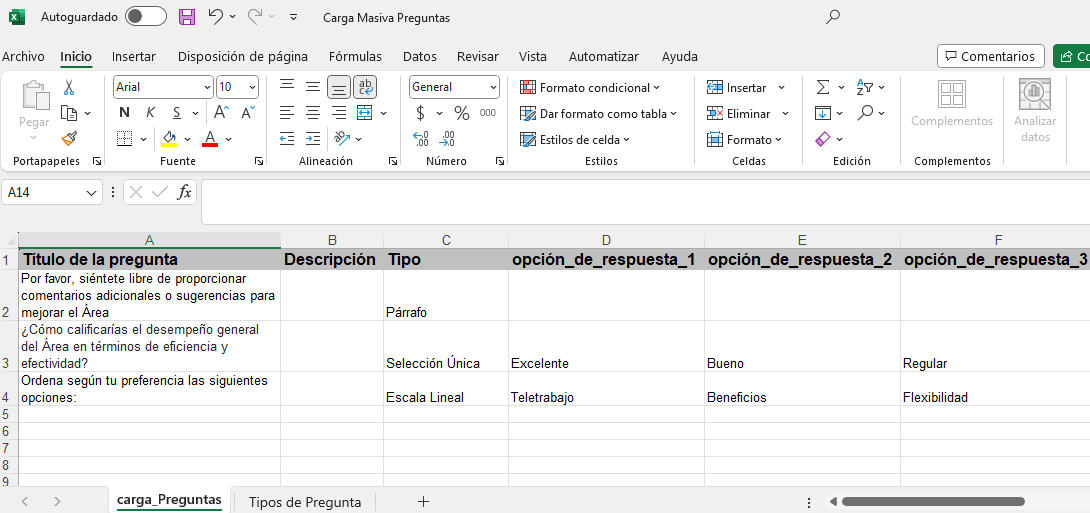
Task: Click the Merge and Center icon
Action: point(364,113)
